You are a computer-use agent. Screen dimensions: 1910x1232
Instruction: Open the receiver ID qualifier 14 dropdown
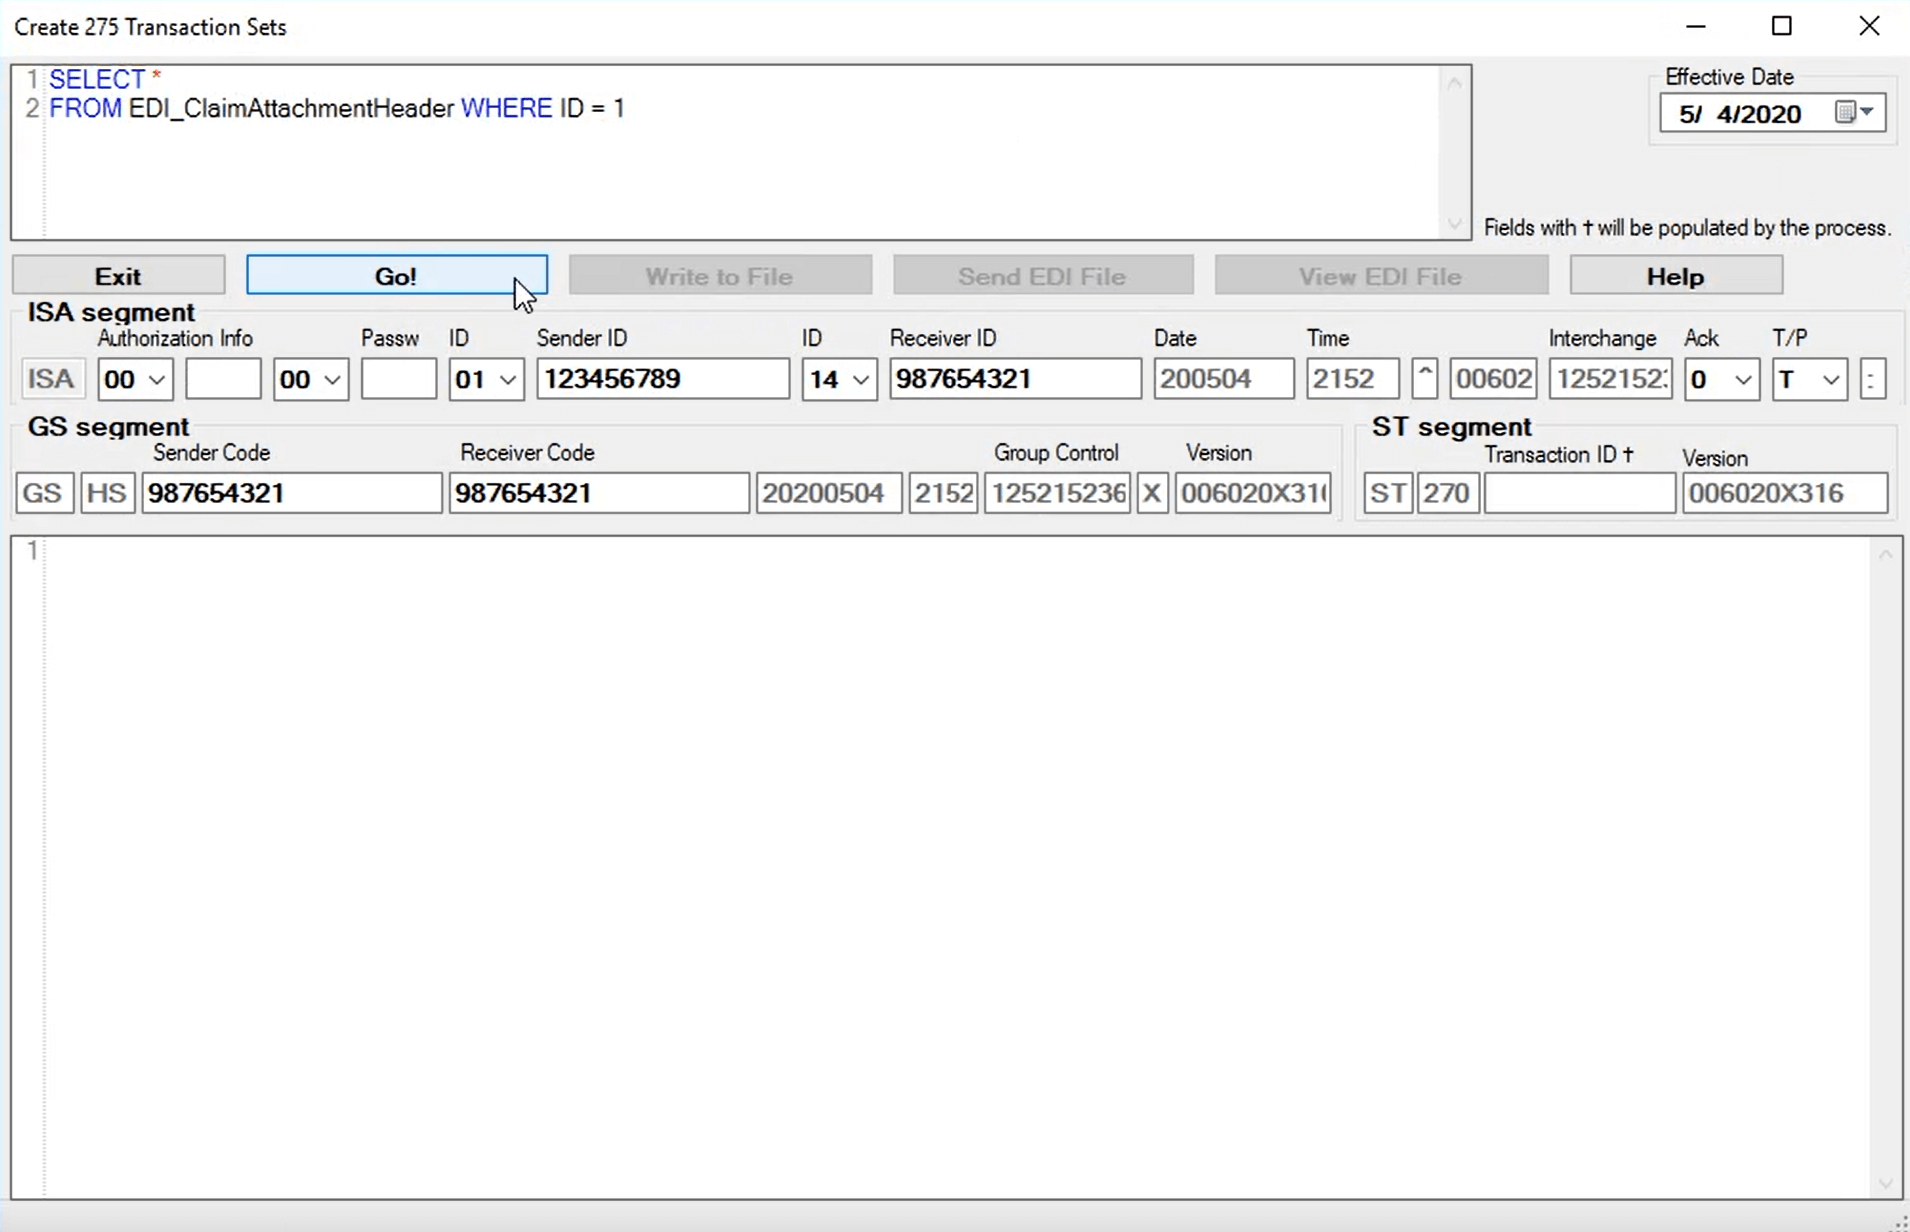pyautogui.click(x=860, y=380)
